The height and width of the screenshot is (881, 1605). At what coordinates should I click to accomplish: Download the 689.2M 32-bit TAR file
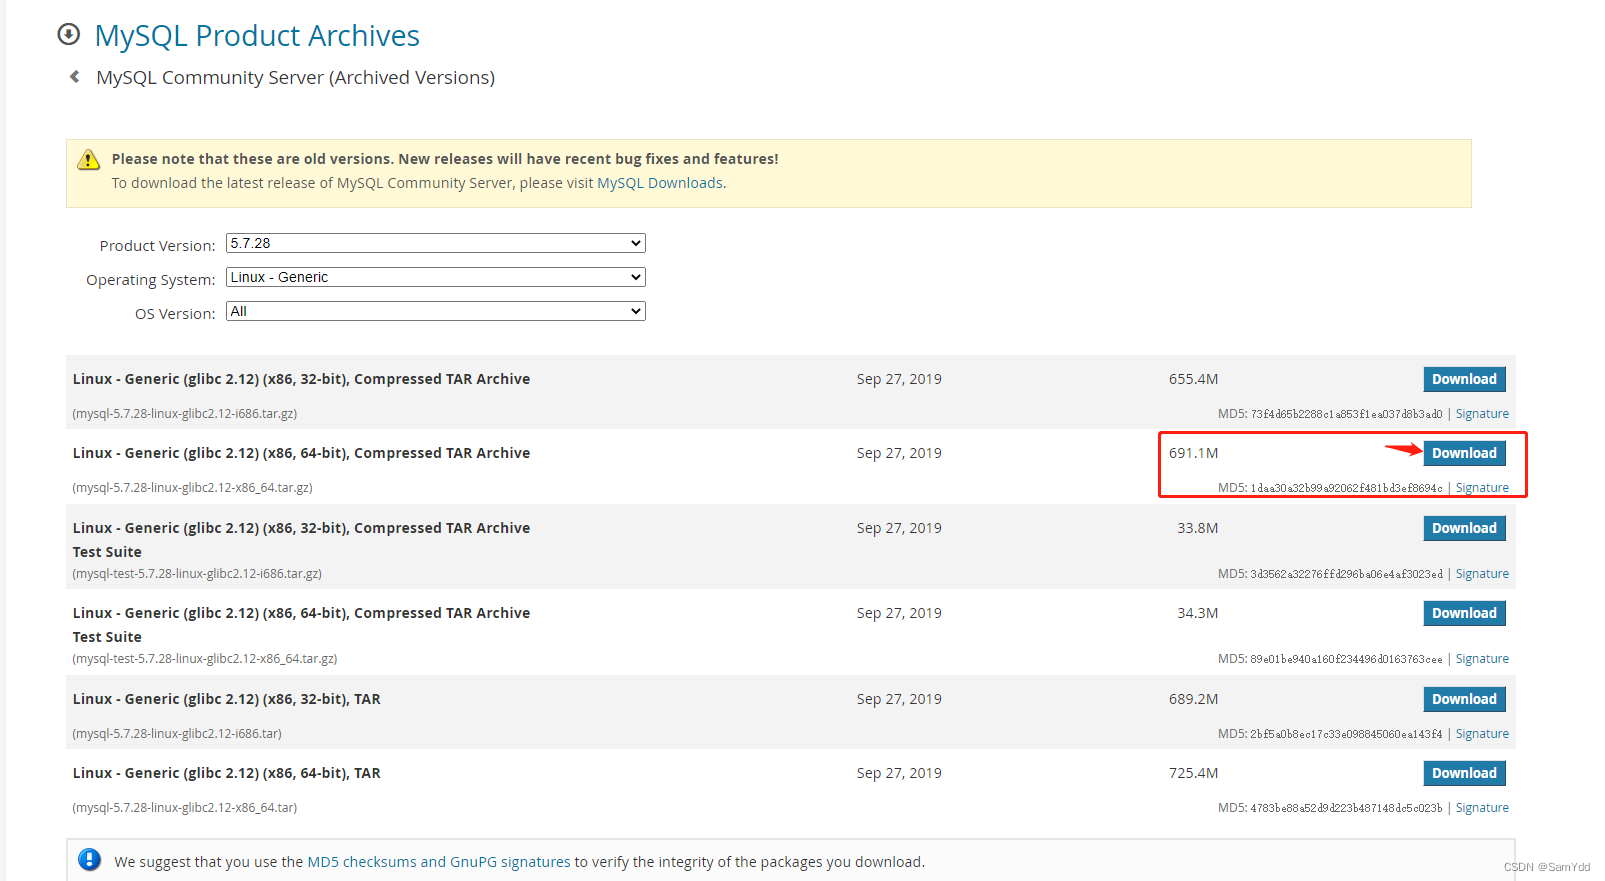coord(1464,699)
